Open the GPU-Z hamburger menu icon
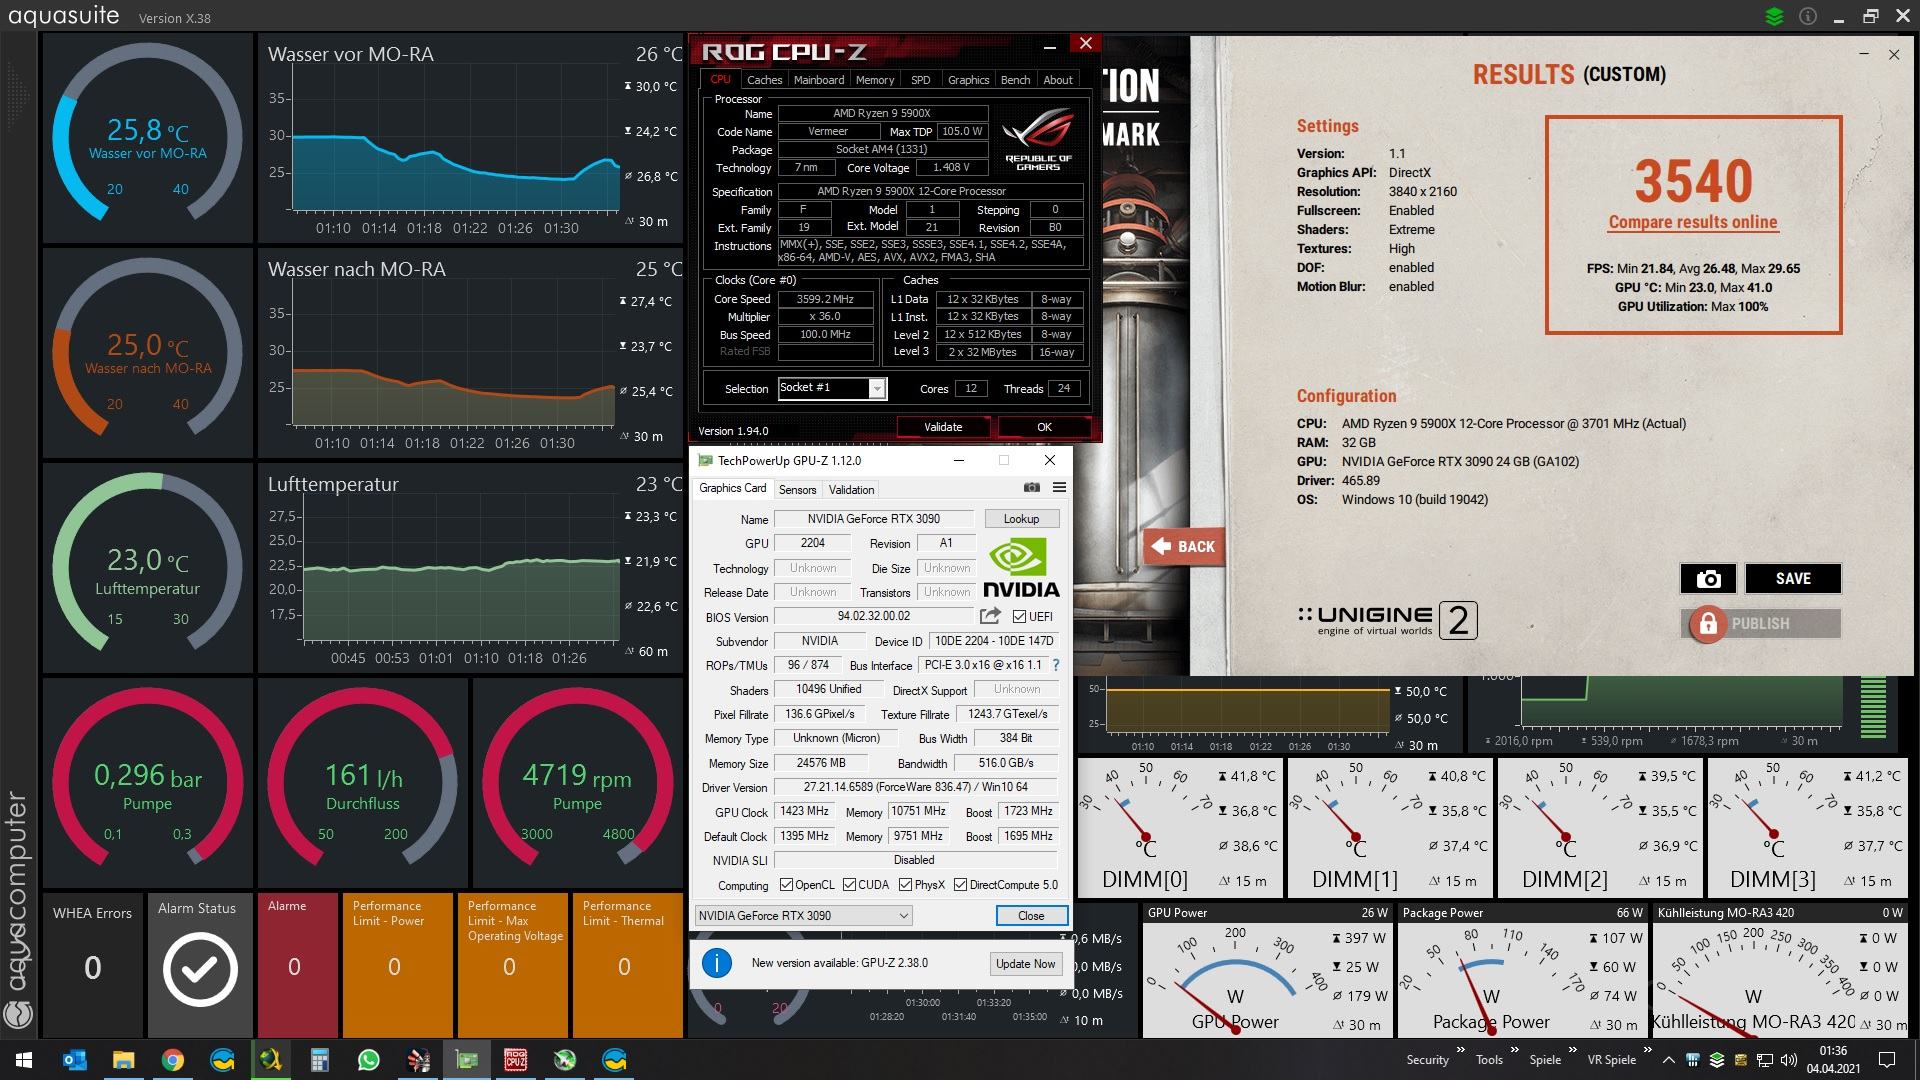 [x=1059, y=488]
